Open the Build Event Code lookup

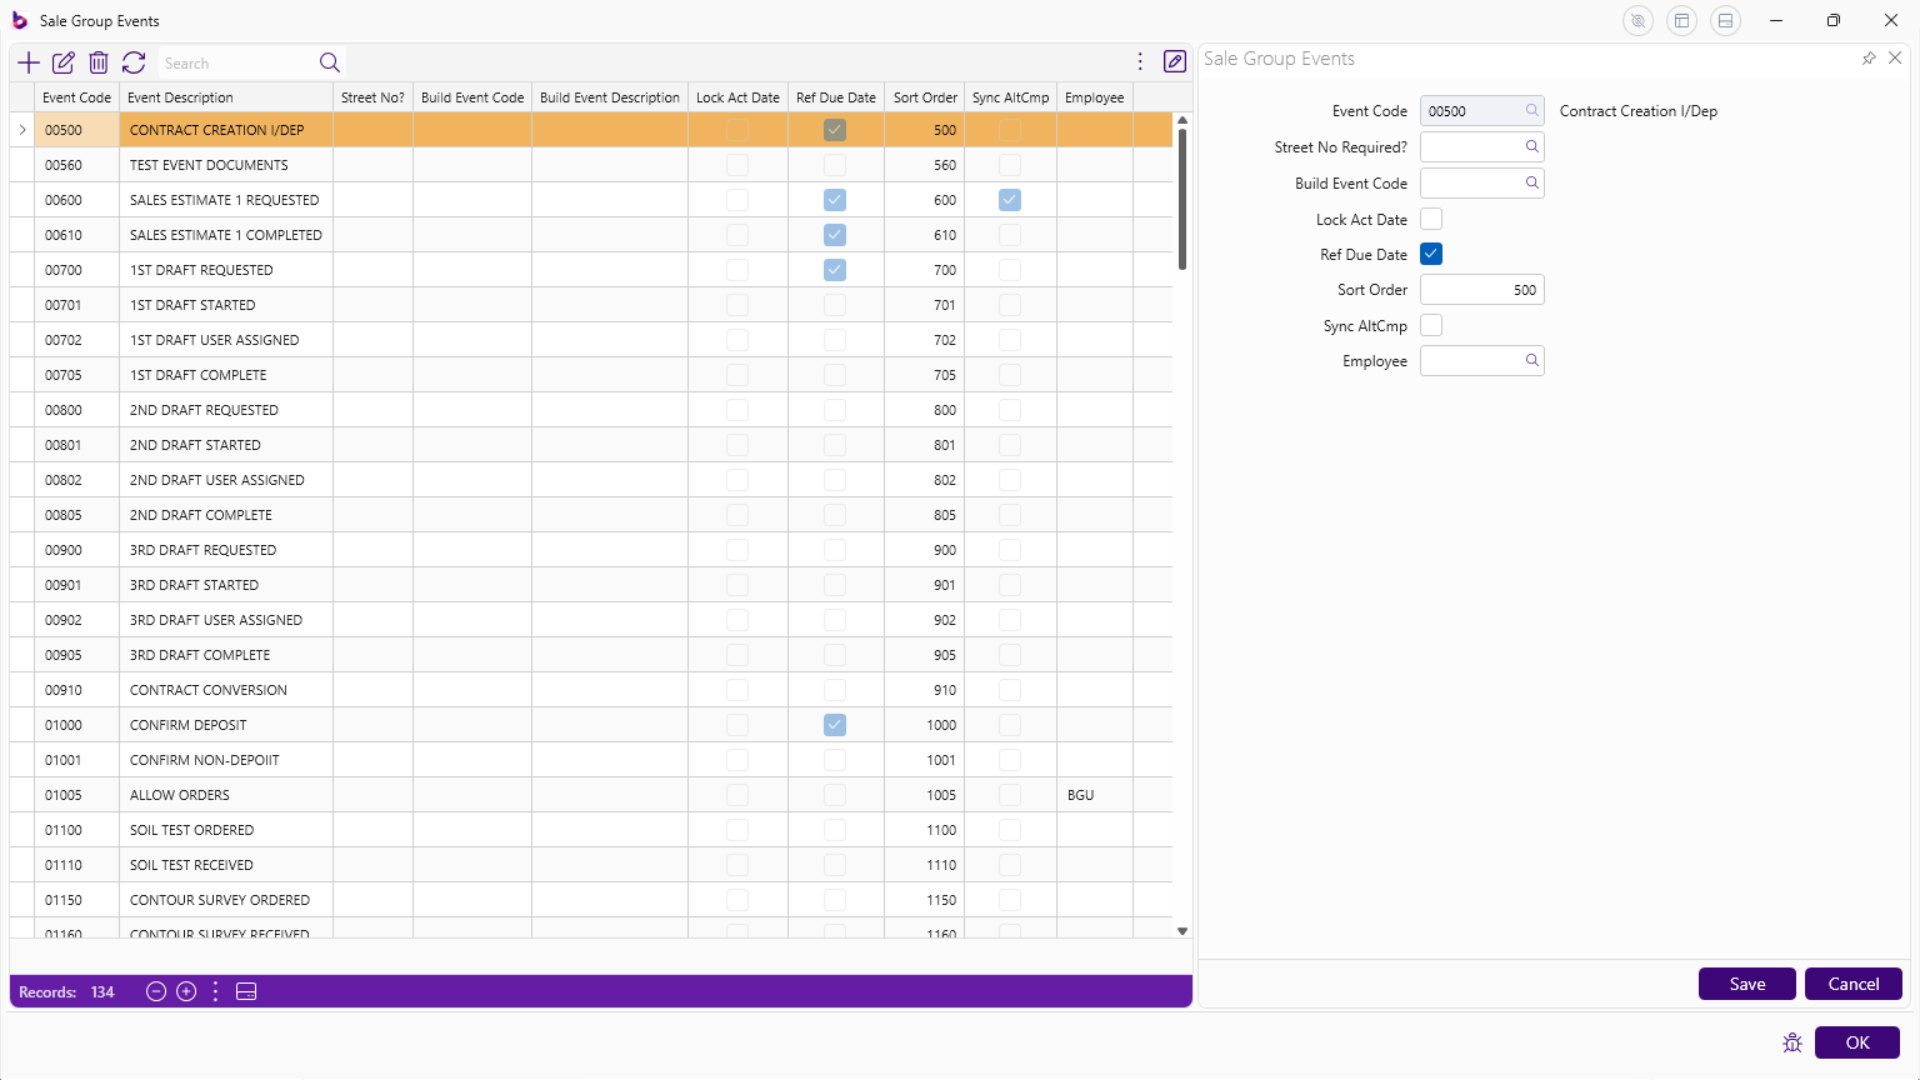tap(1531, 183)
